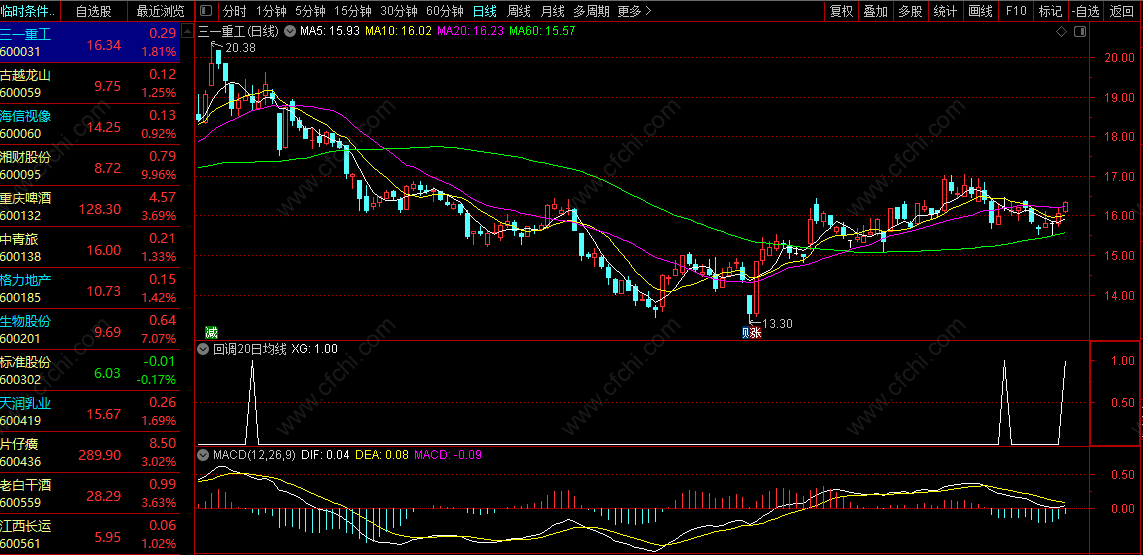
Task: Select 古越龙山 600059 in stock list
Action: click(x=90, y=83)
